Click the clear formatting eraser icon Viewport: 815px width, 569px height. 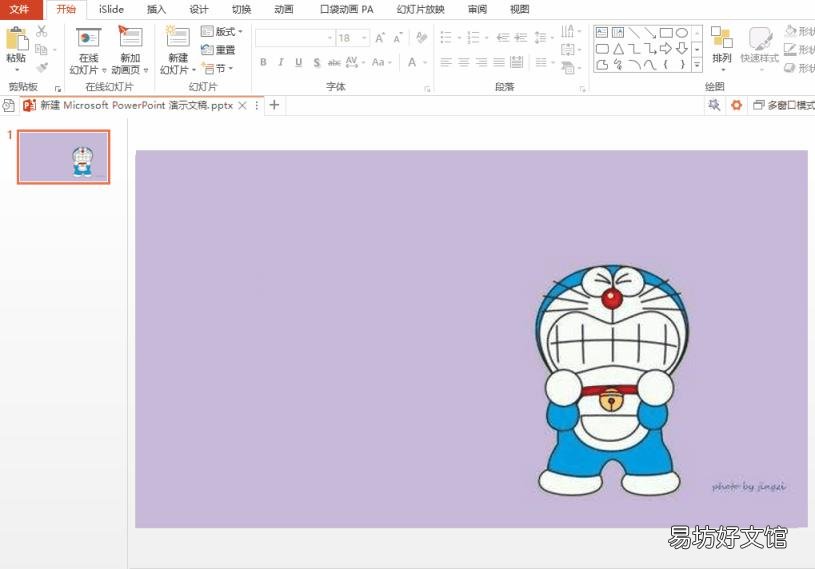(x=422, y=37)
